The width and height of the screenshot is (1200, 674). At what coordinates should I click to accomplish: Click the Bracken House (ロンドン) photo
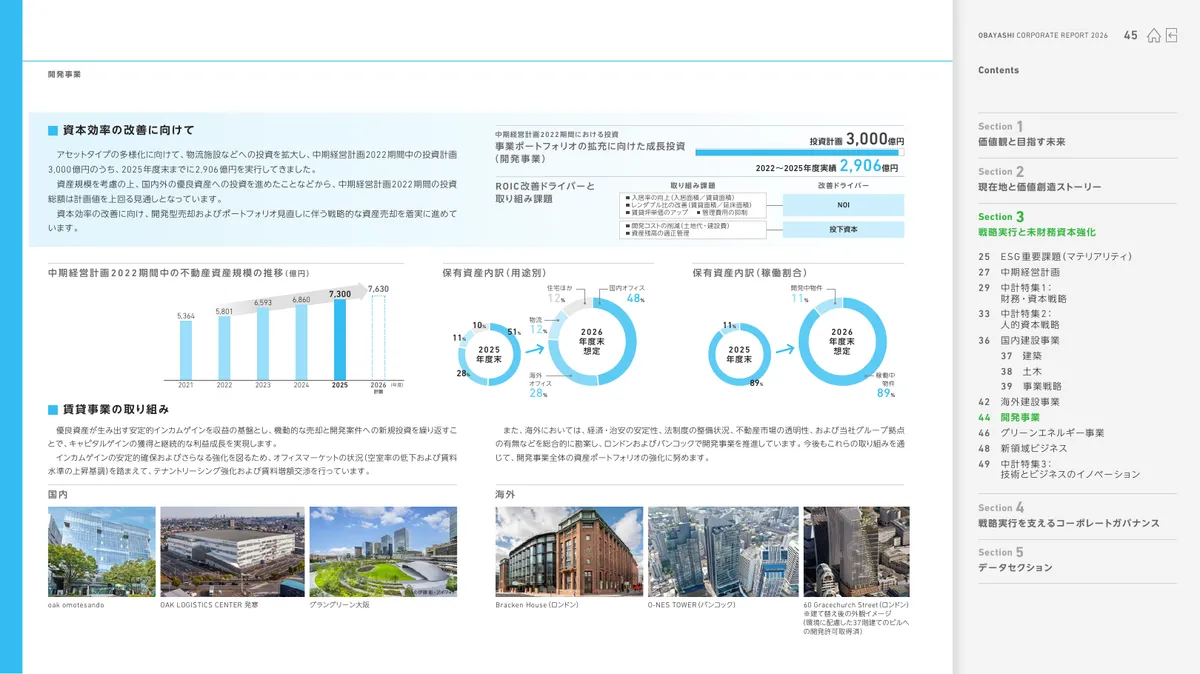tap(569, 552)
